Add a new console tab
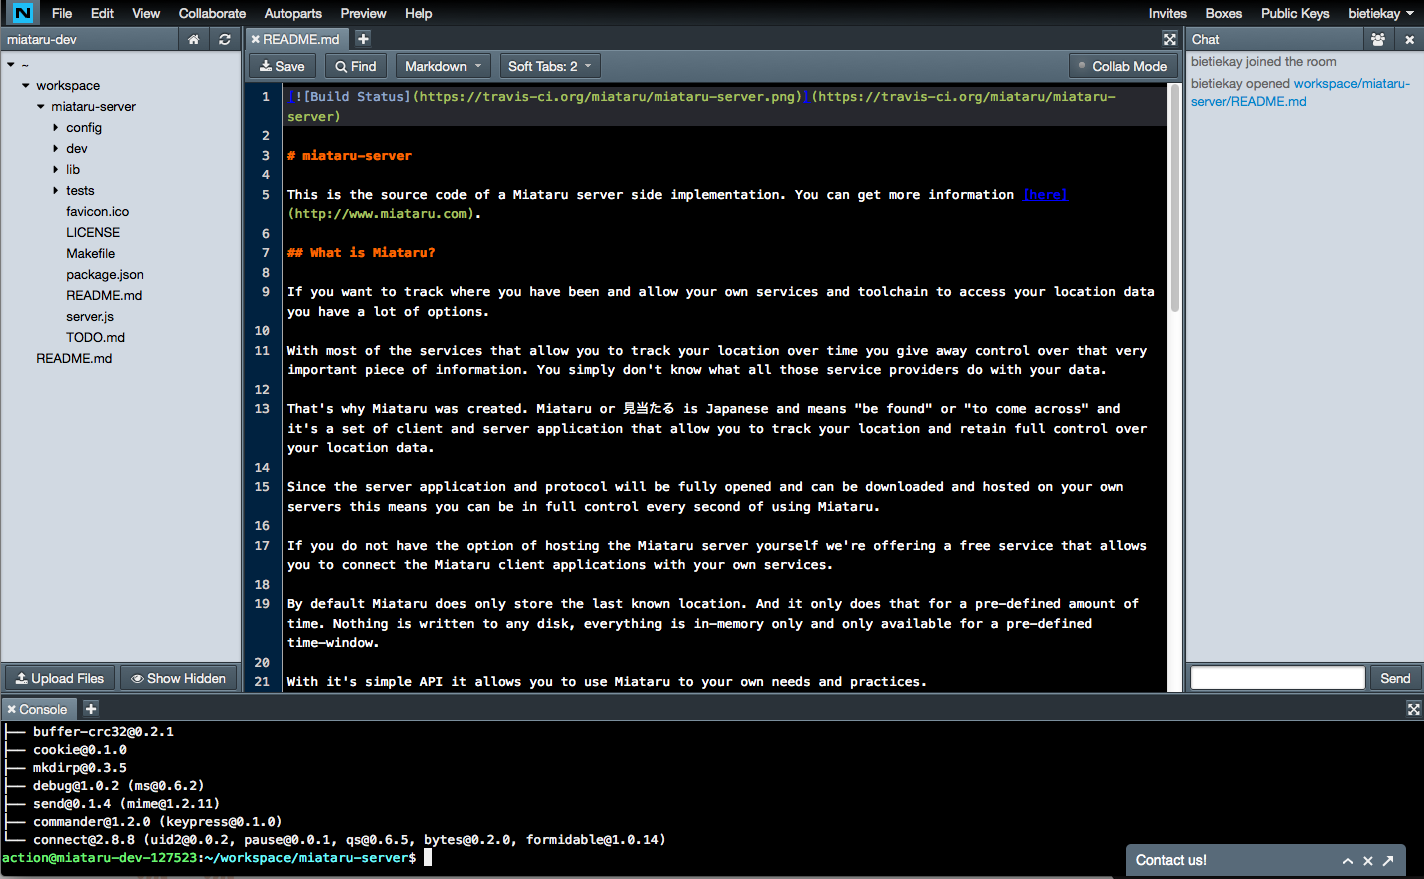The image size is (1424, 879). point(91,709)
